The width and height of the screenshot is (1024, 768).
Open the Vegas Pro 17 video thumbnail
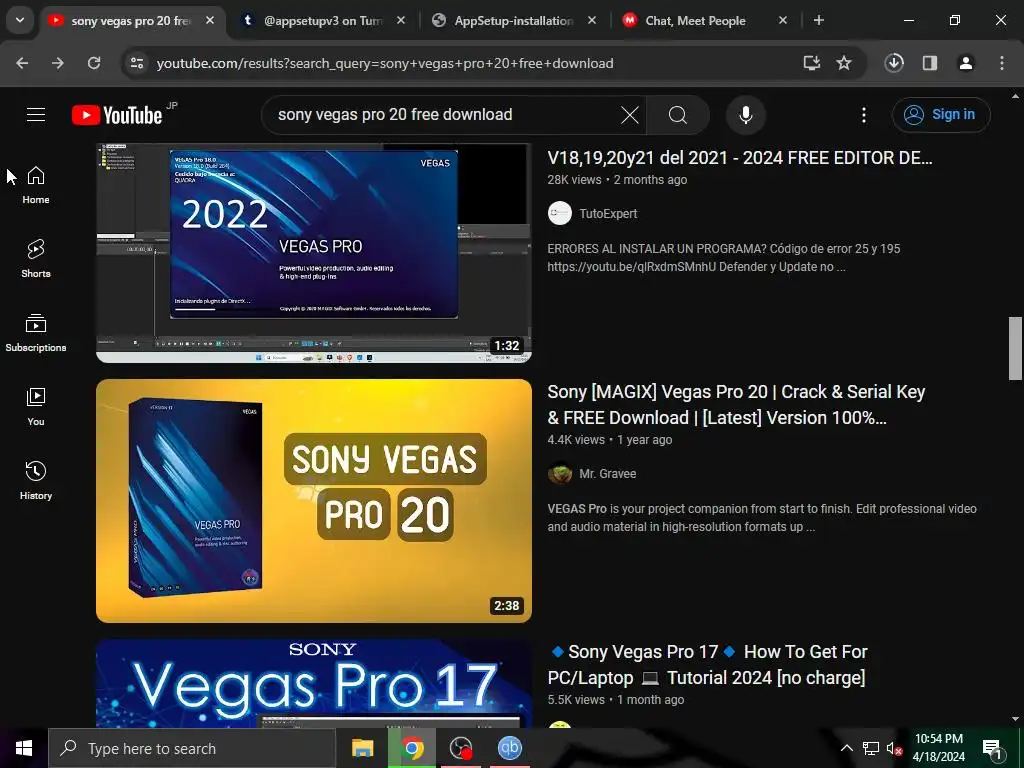point(313,683)
